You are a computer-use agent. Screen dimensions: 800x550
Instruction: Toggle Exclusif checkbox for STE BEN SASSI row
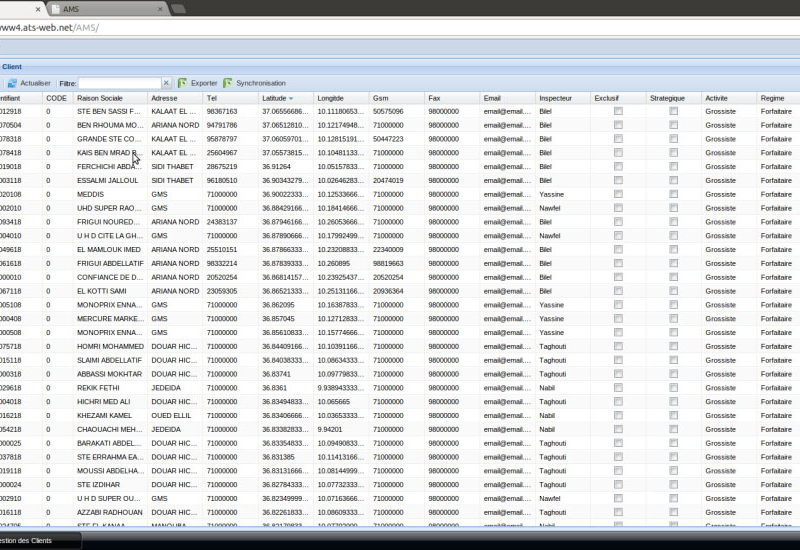(x=618, y=111)
